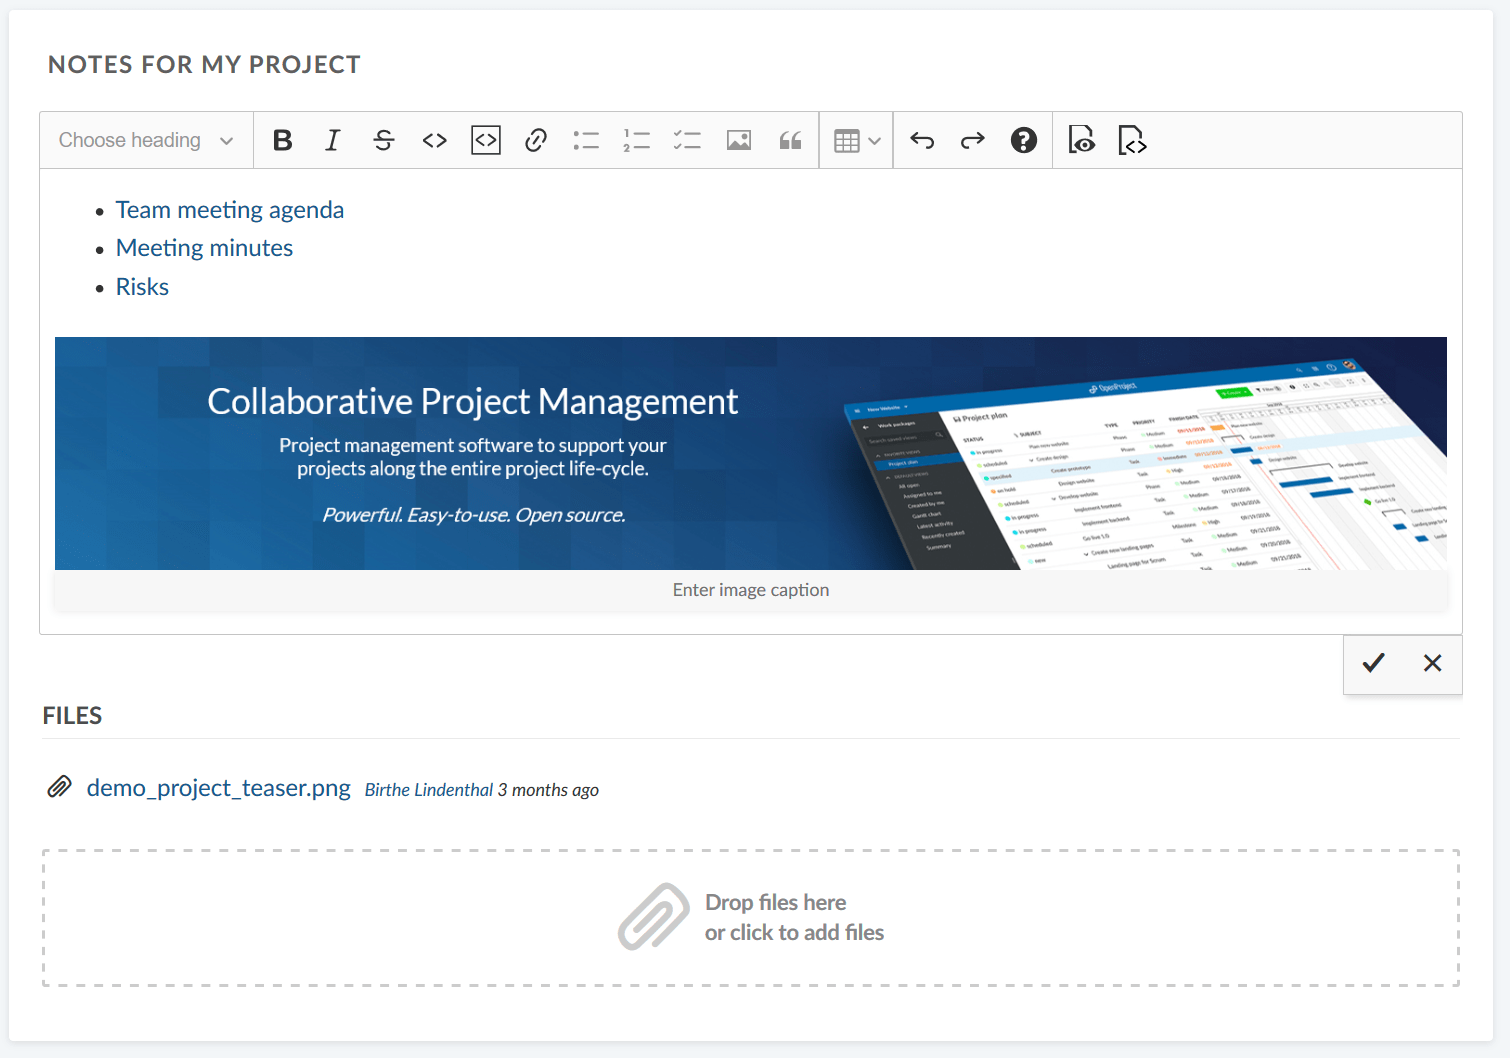Click the Enter image caption field
Image resolution: width=1510 pixels, height=1058 pixels.
[750, 590]
